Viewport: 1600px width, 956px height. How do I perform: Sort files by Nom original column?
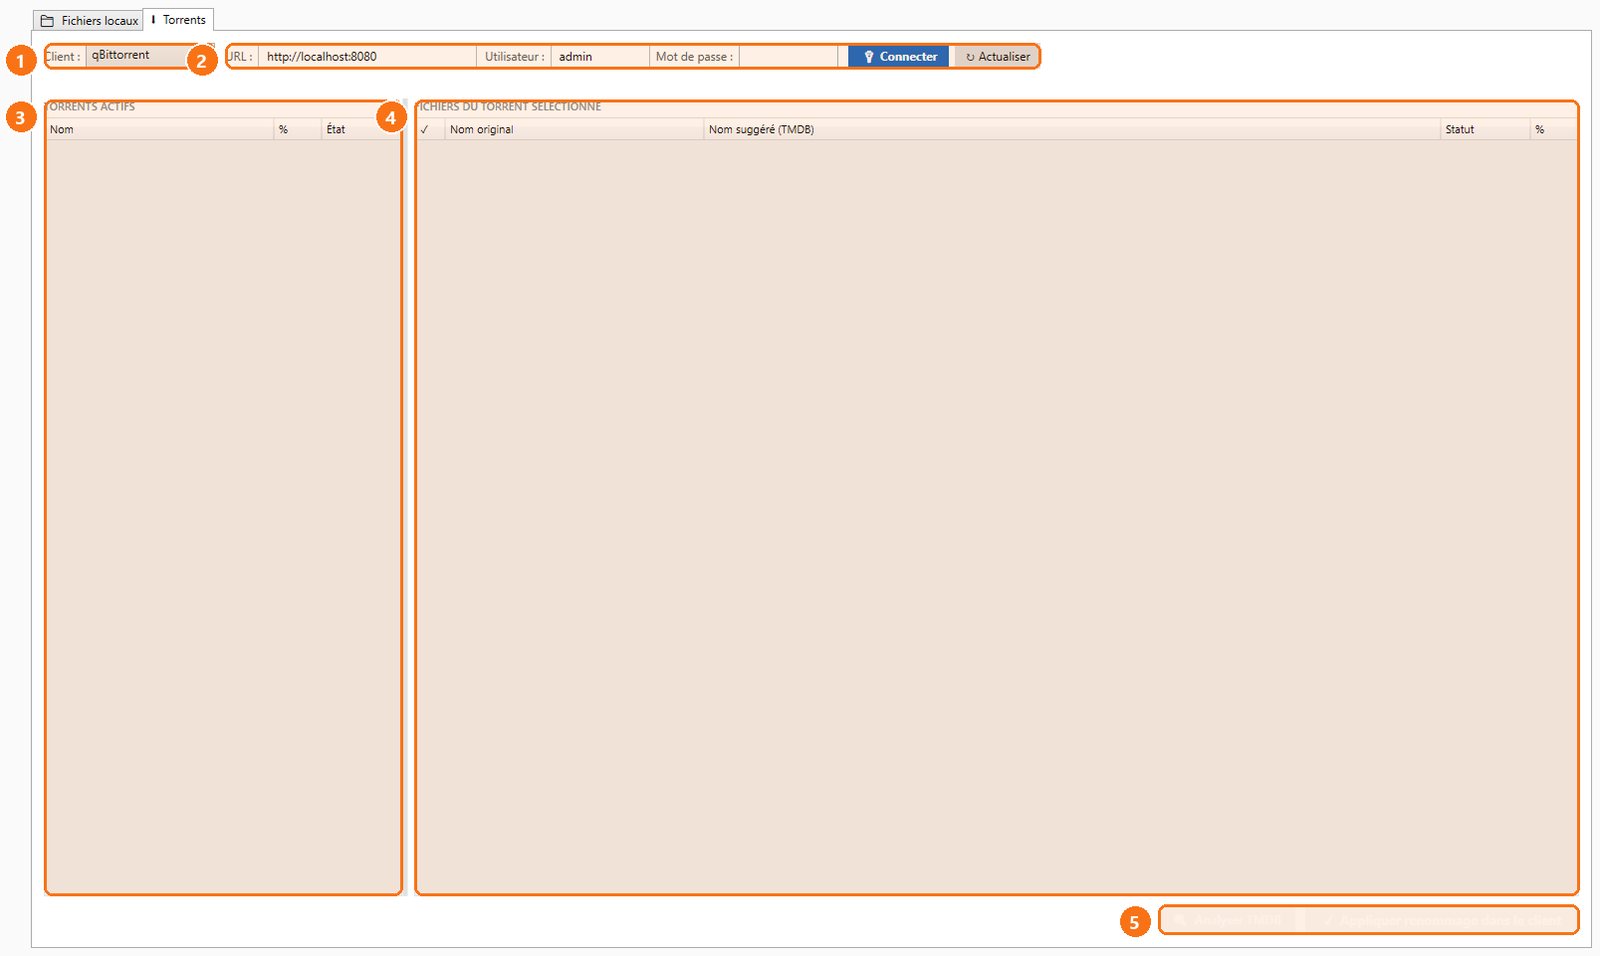tap(574, 129)
